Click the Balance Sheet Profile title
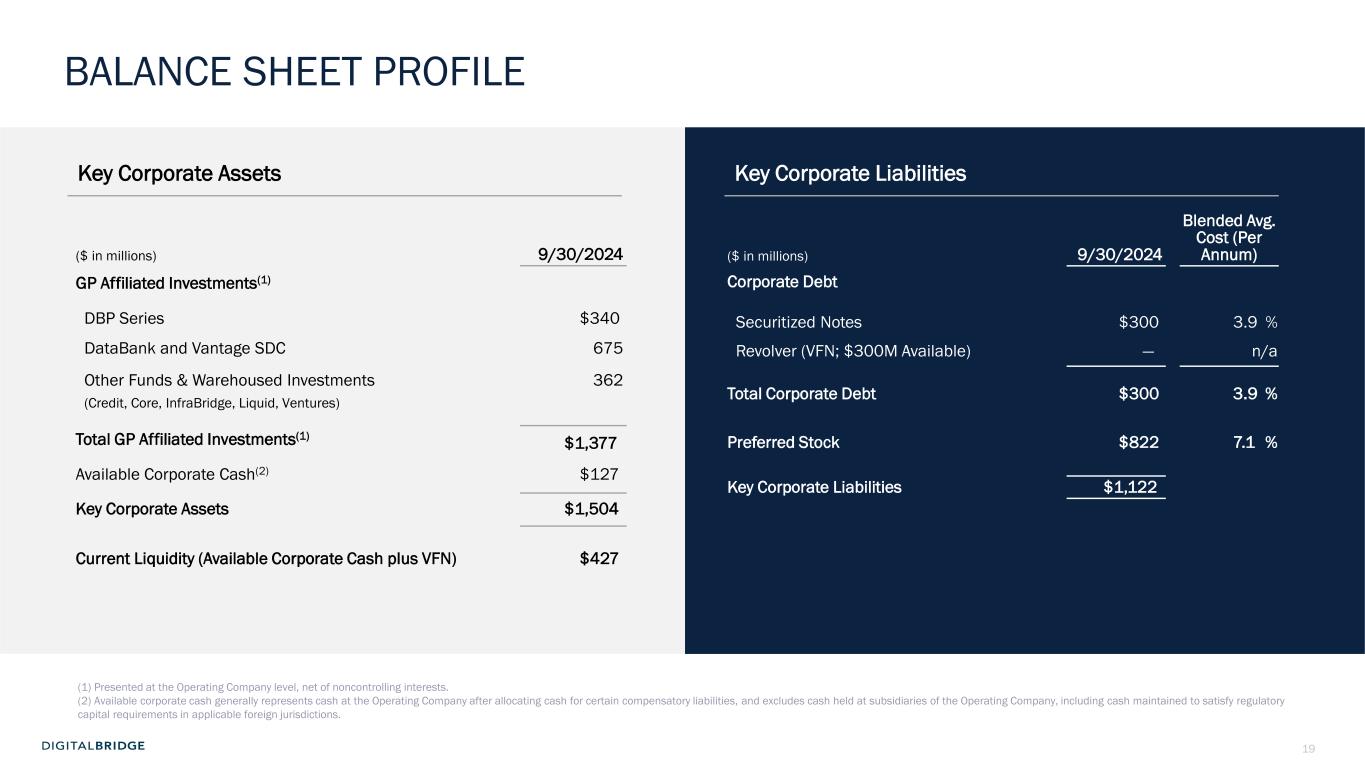This screenshot has width=1365, height=768. point(294,72)
